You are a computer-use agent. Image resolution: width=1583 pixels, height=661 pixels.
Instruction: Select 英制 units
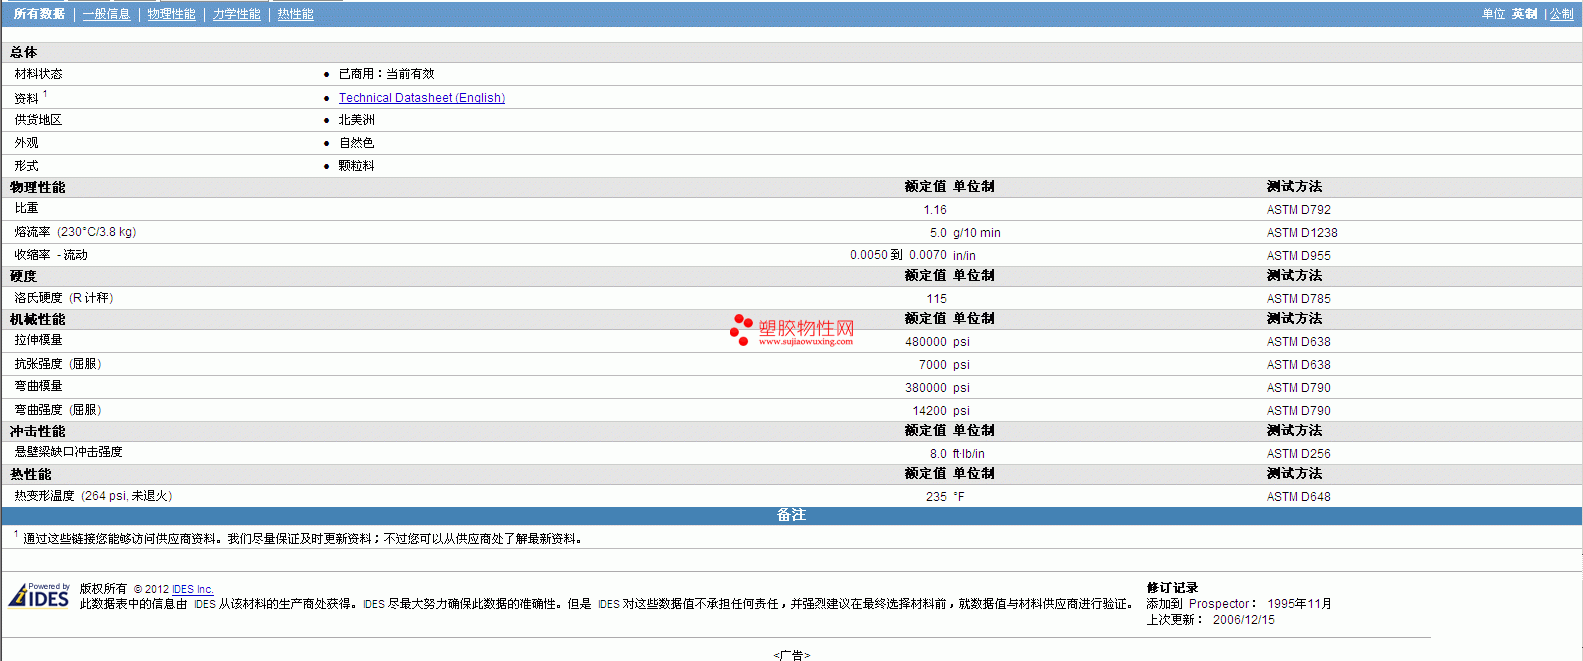(x=1524, y=14)
